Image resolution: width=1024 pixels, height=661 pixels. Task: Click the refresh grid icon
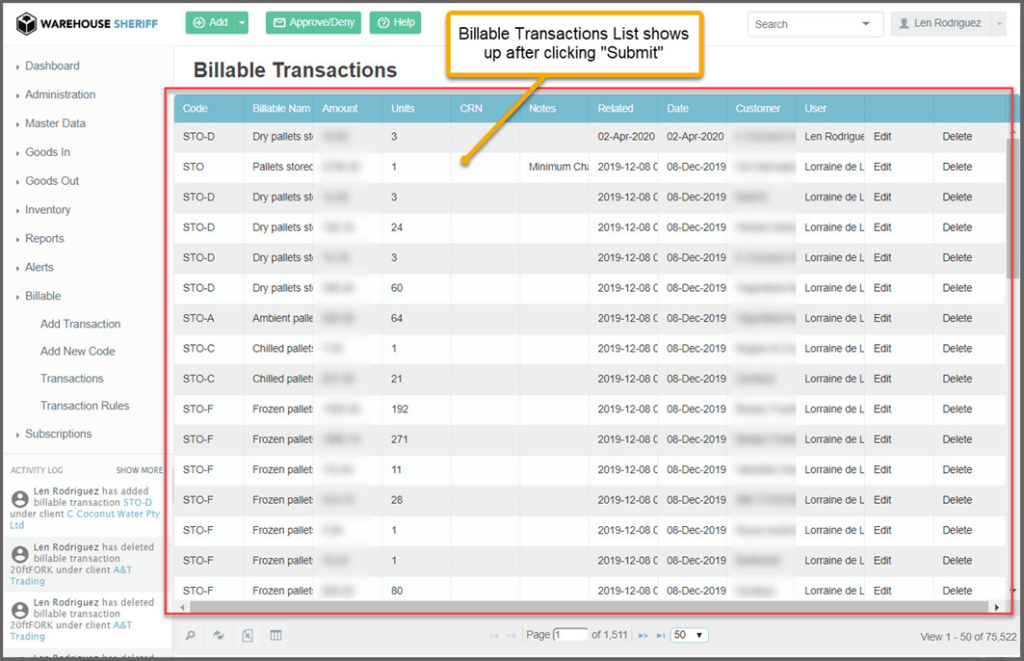(x=219, y=635)
